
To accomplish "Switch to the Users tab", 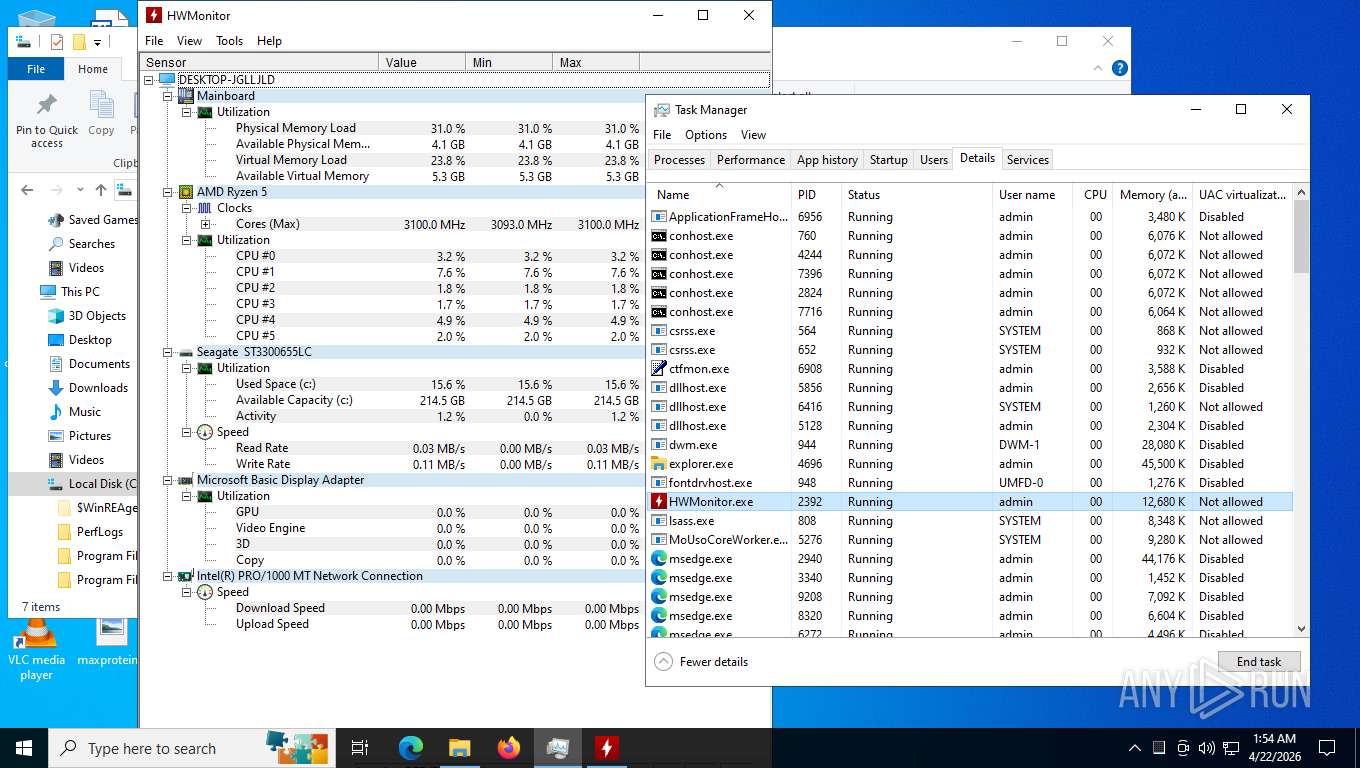I will coord(934,160).
